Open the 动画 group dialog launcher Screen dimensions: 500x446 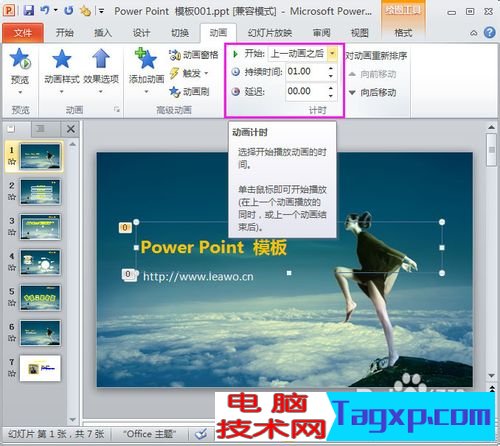117,109
